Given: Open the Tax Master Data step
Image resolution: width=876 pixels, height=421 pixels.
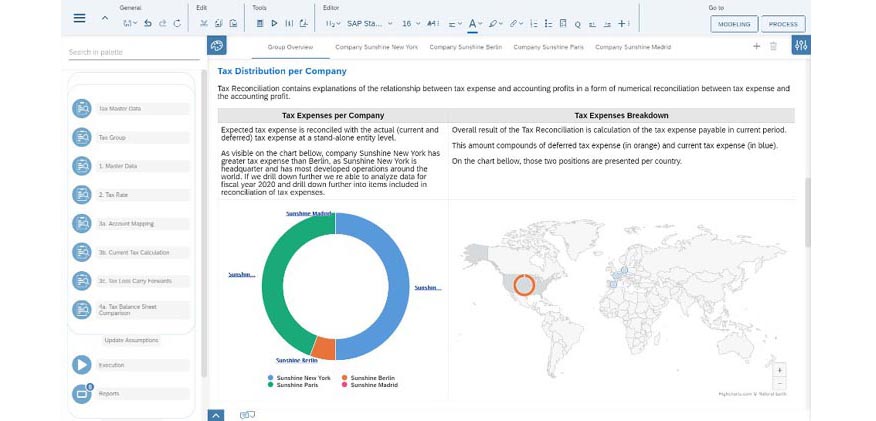Looking at the screenshot, I should click(131, 108).
